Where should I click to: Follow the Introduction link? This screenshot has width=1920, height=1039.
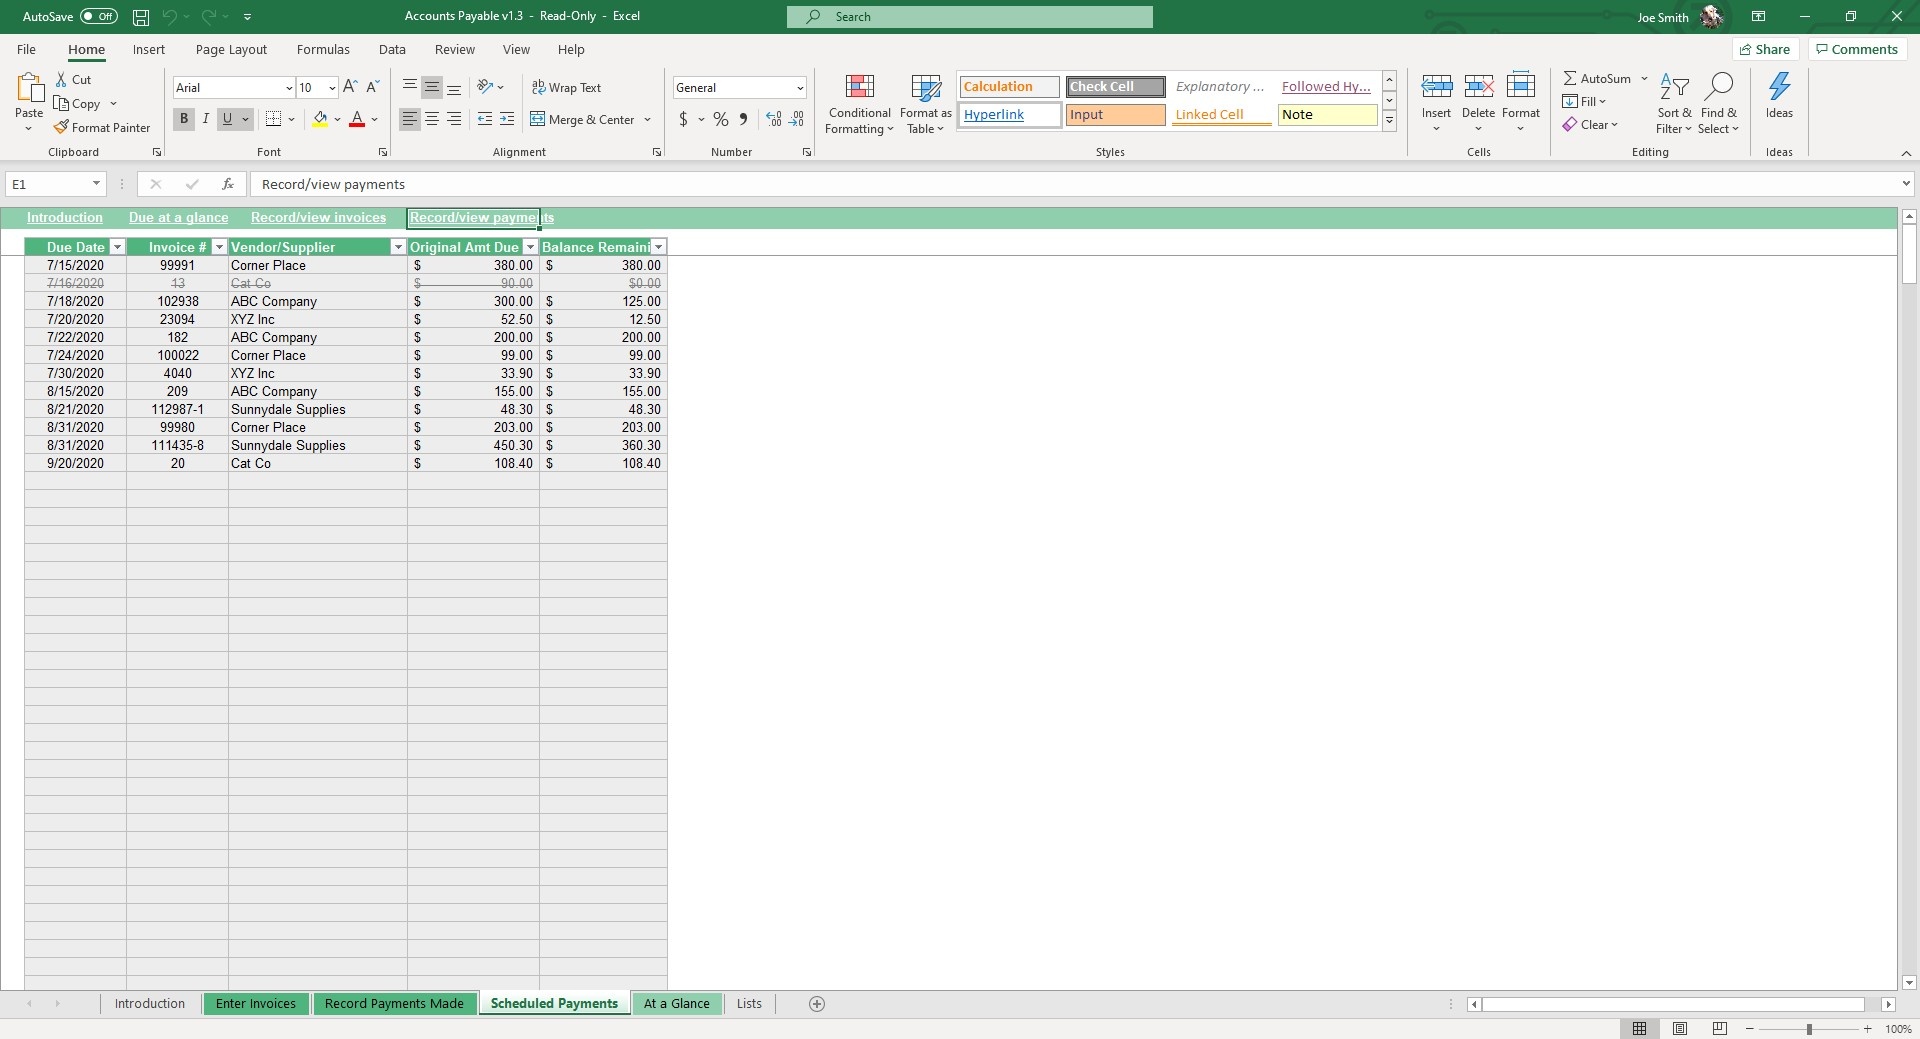pos(65,218)
